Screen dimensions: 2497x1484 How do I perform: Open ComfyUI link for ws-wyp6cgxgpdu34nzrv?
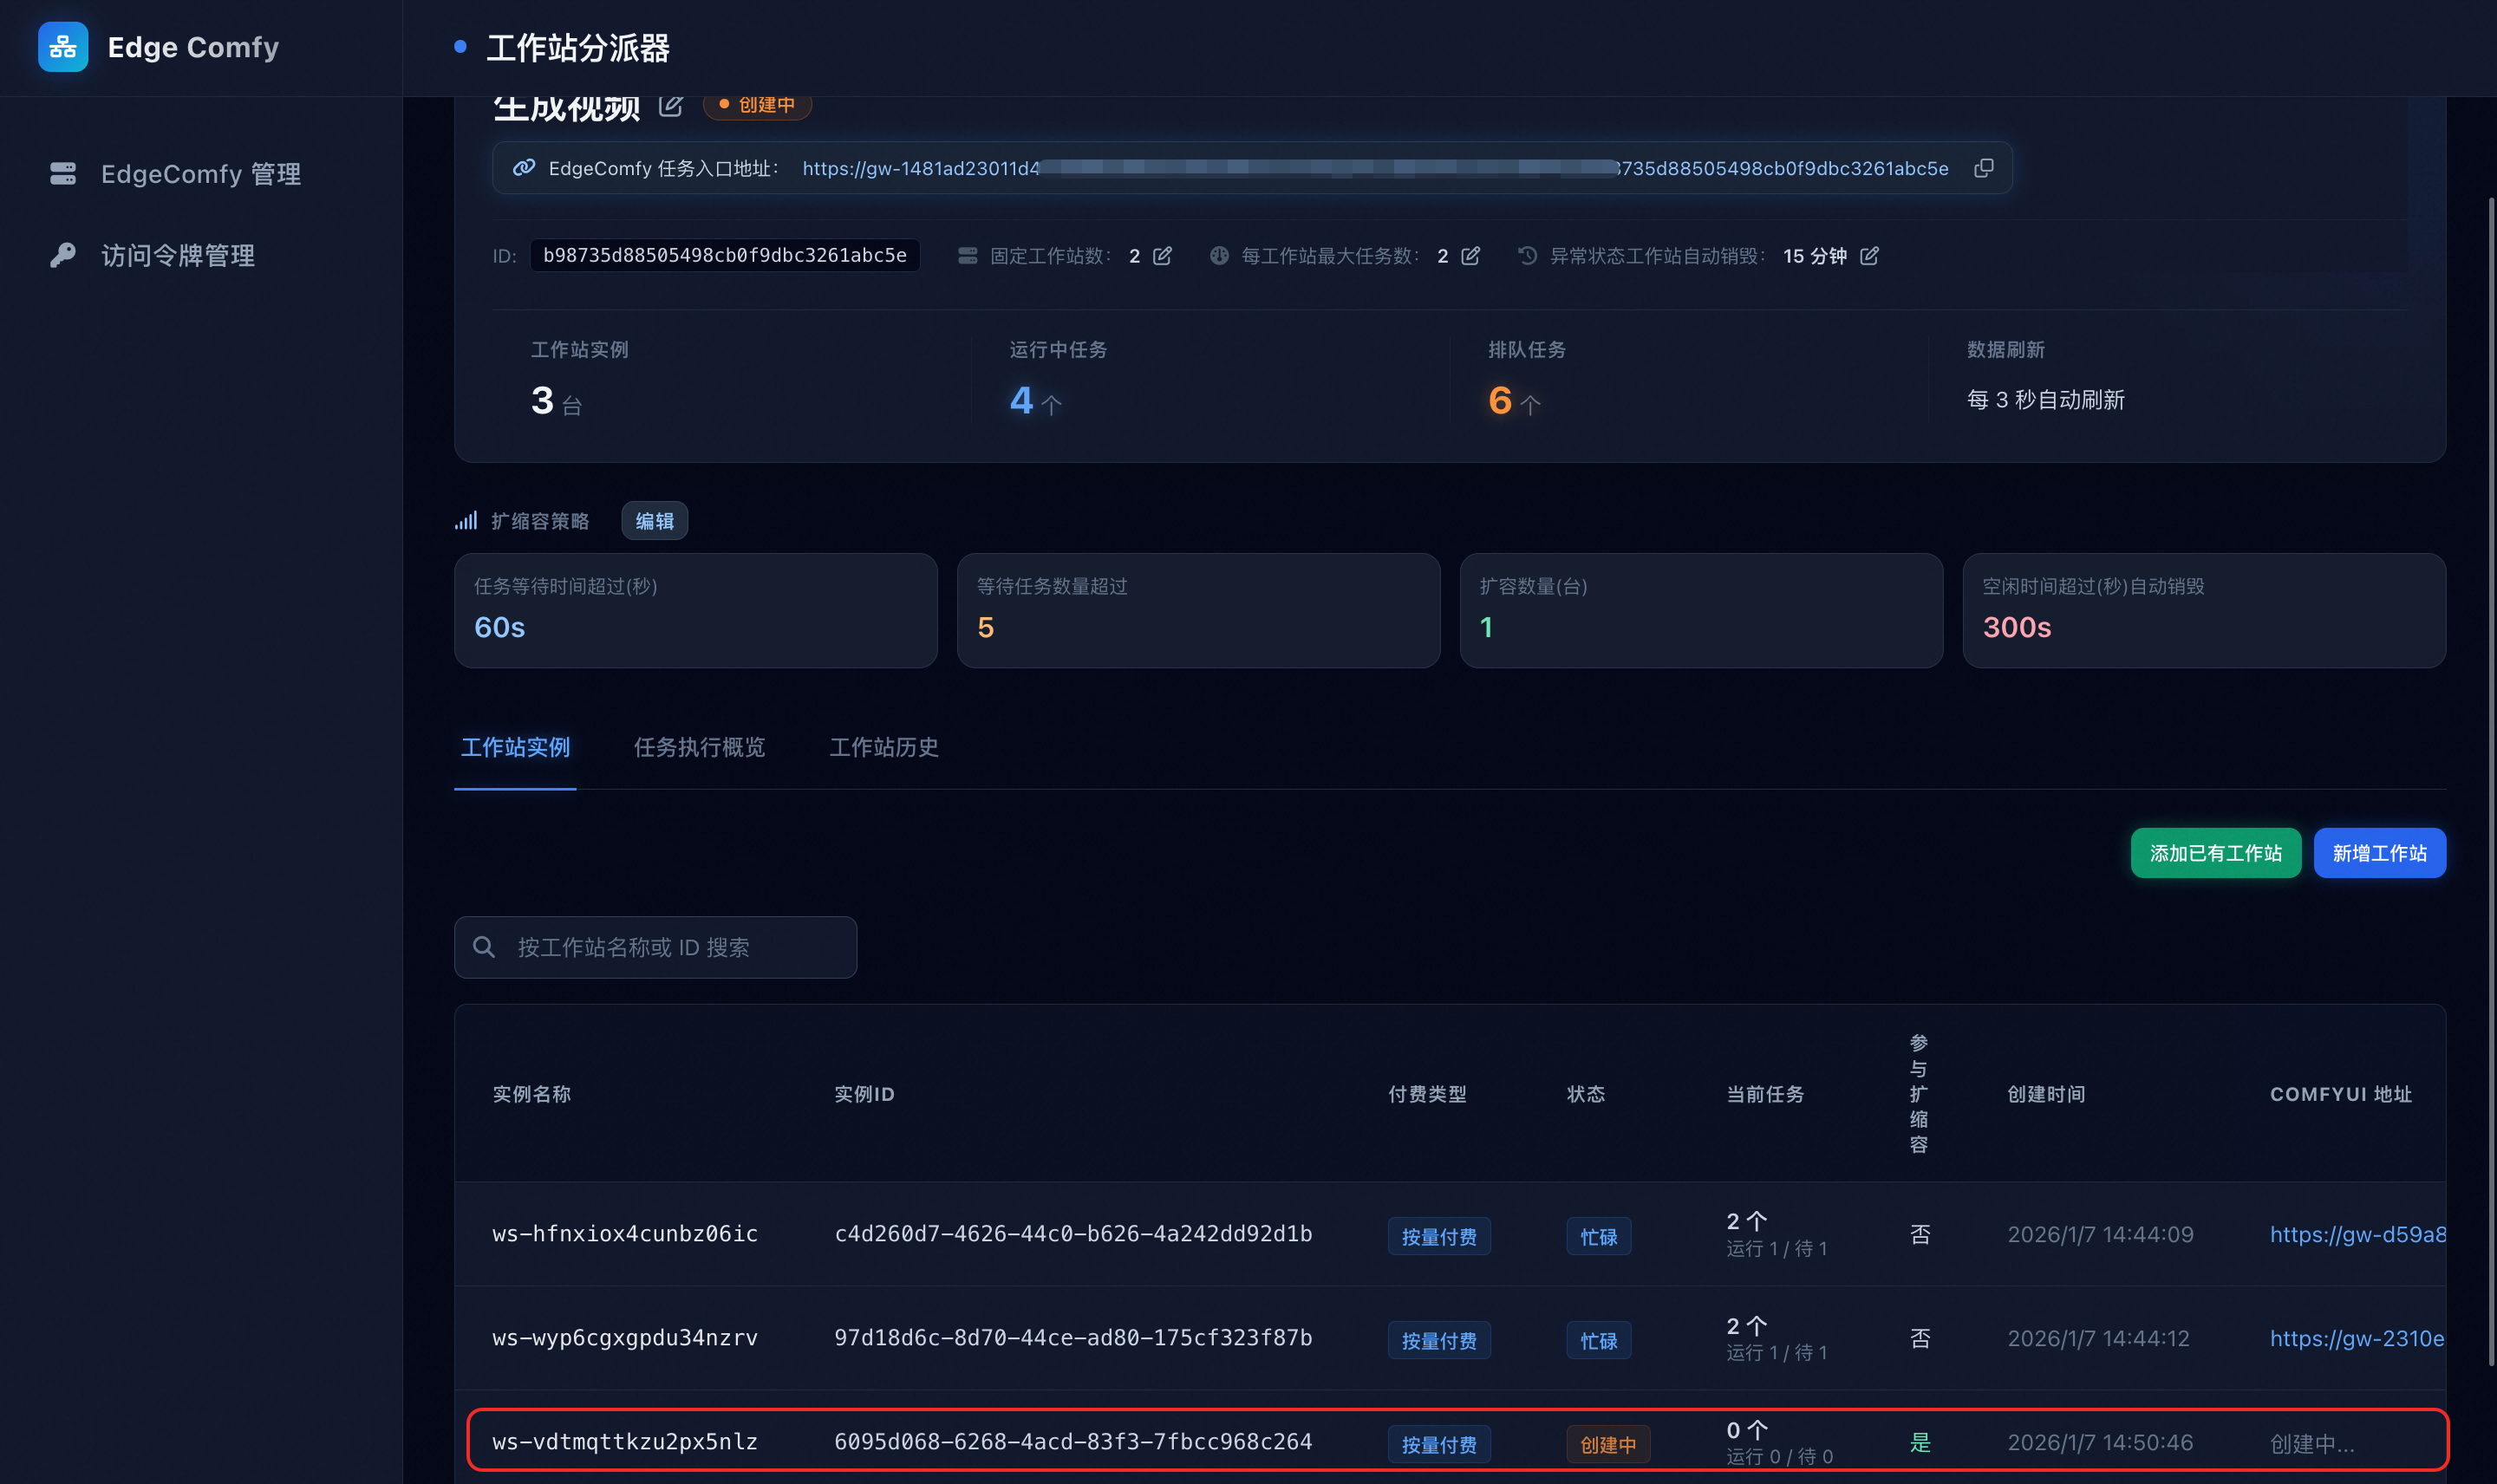tap(2356, 1338)
